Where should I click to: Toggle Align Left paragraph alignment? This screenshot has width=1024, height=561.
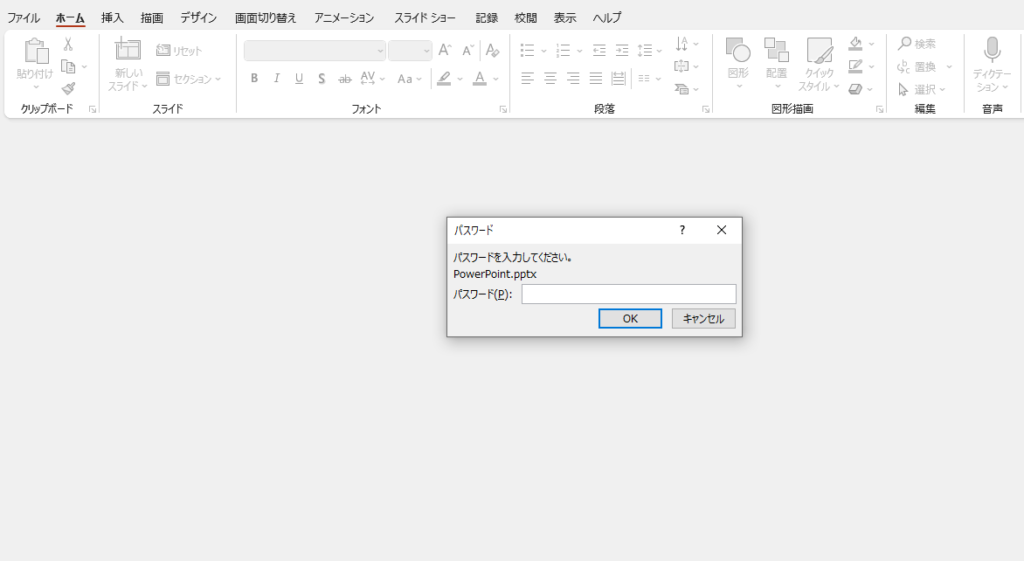[527, 78]
